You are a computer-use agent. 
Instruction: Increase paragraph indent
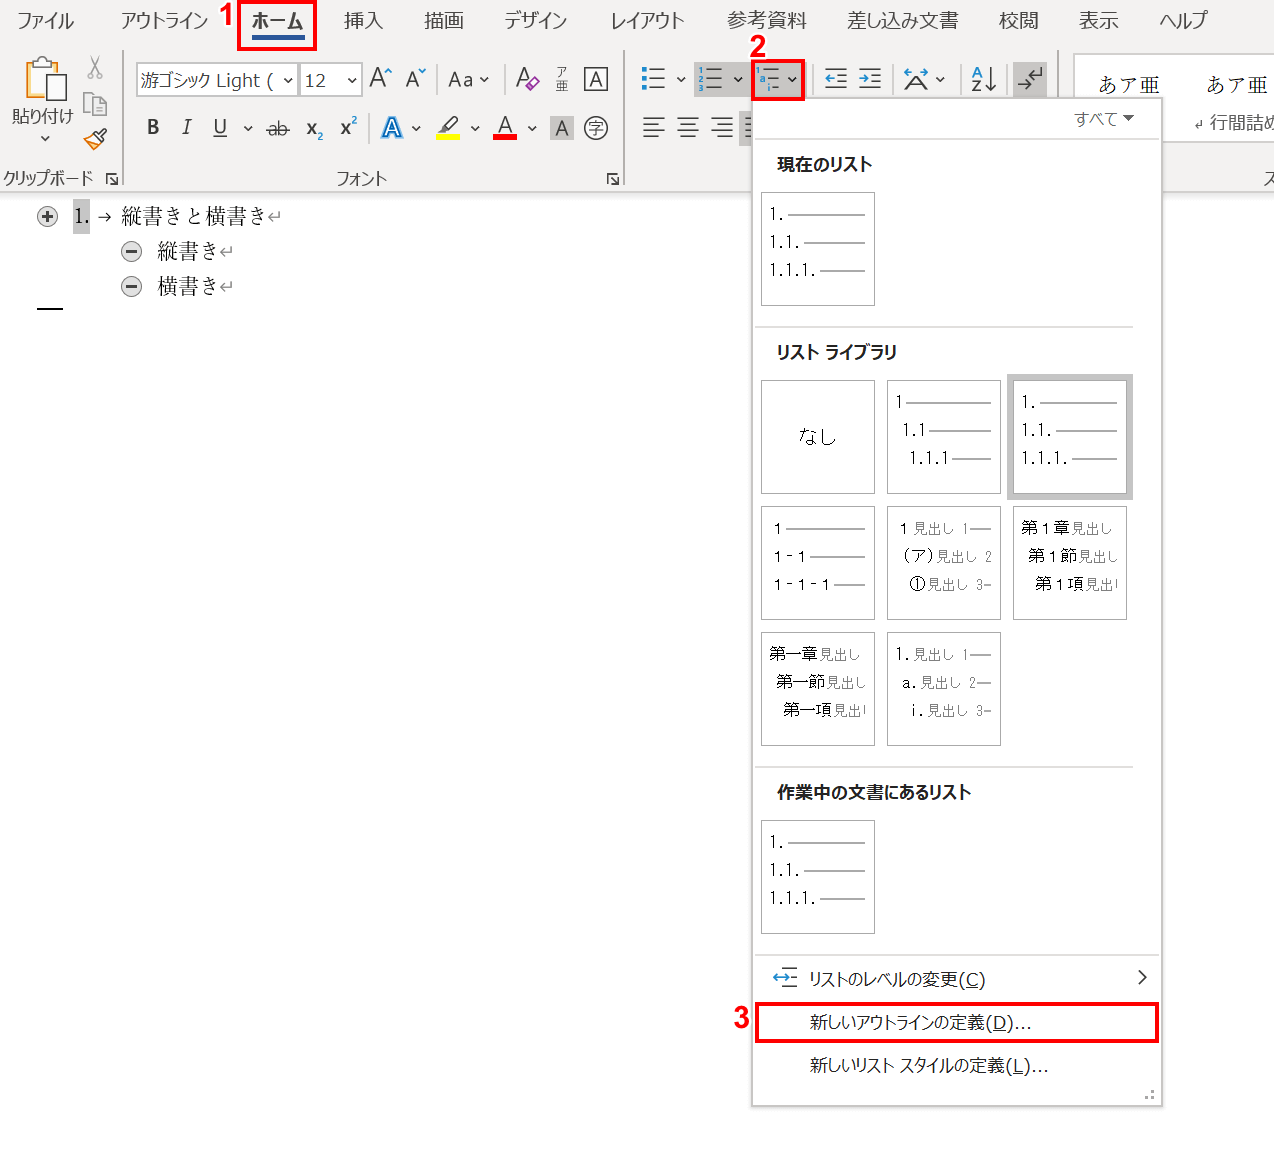tap(870, 79)
